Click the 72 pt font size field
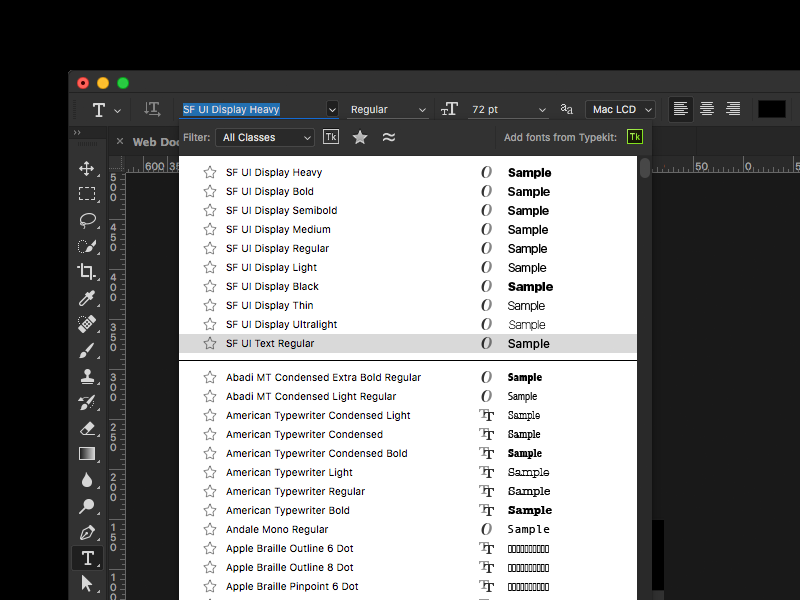The height and width of the screenshot is (600, 800). (x=503, y=110)
